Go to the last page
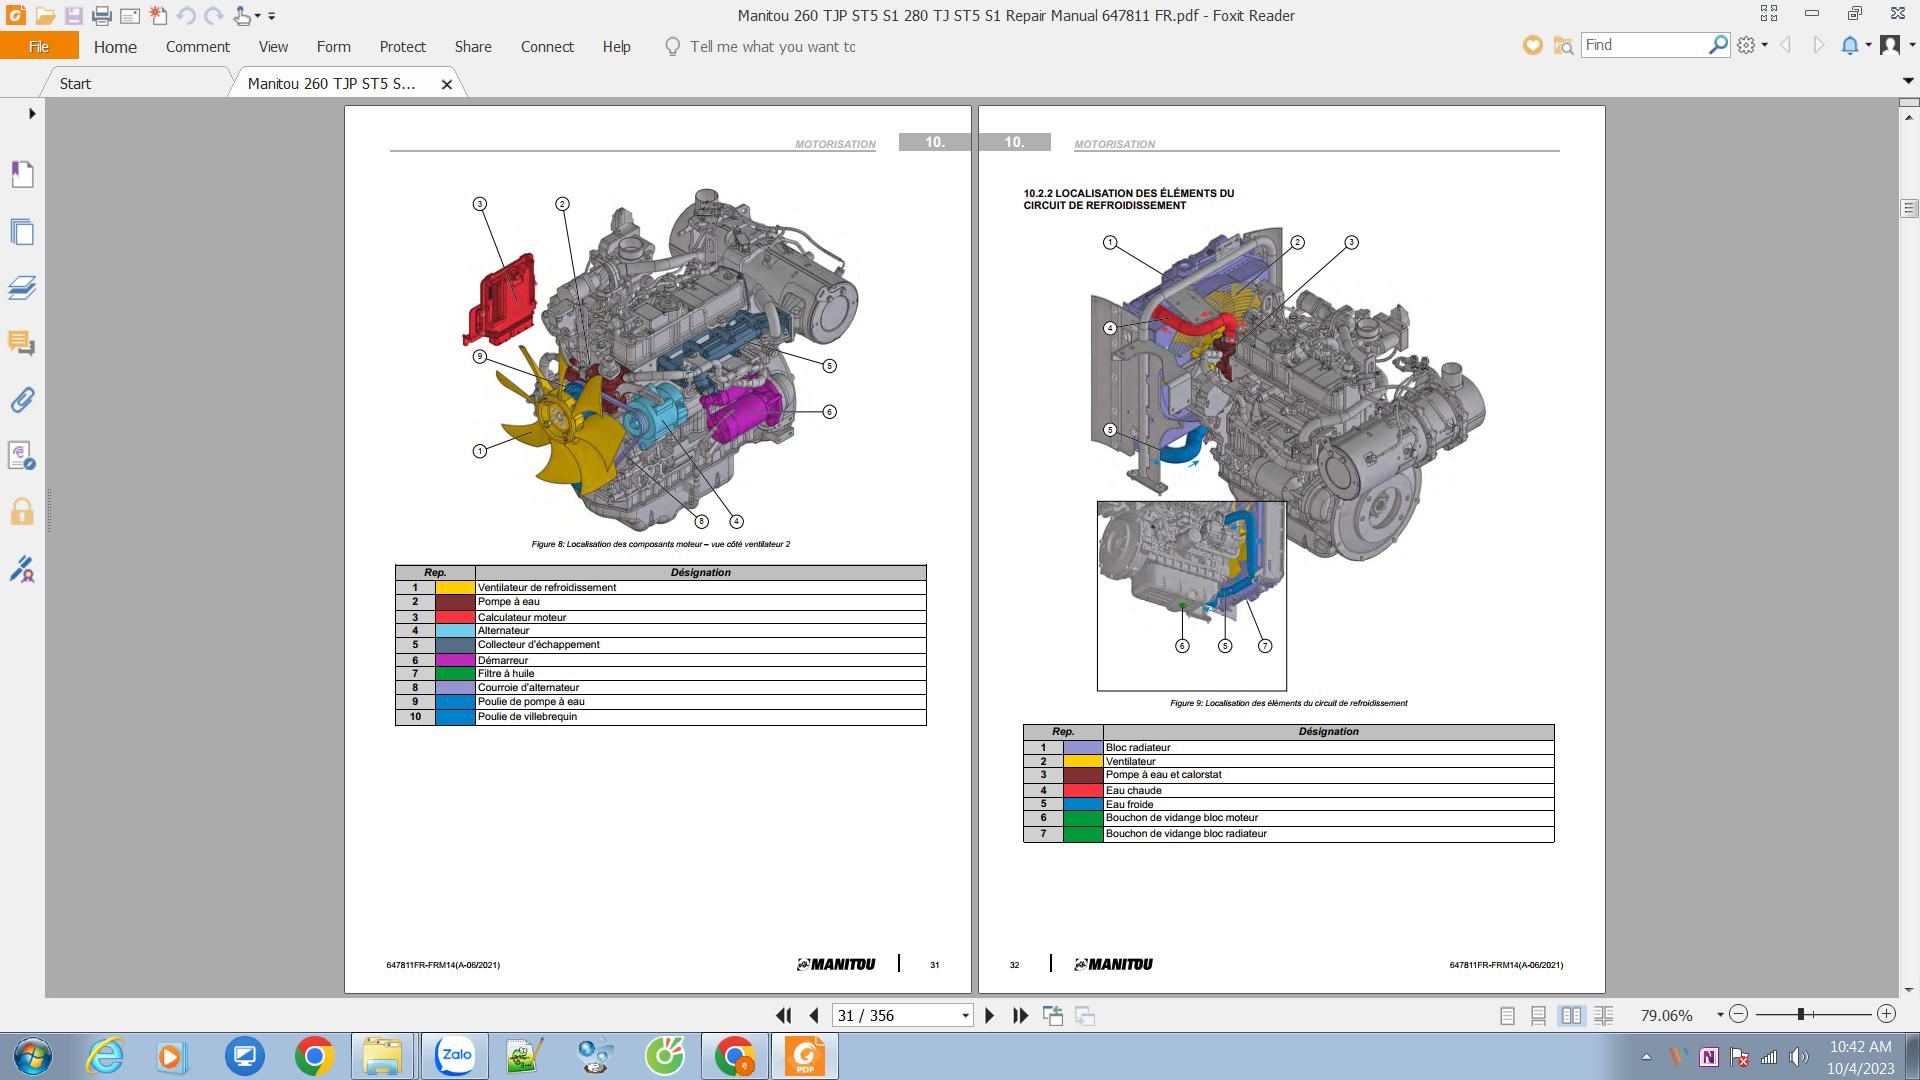This screenshot has height=1080, width=1920. (1020, 1016)
